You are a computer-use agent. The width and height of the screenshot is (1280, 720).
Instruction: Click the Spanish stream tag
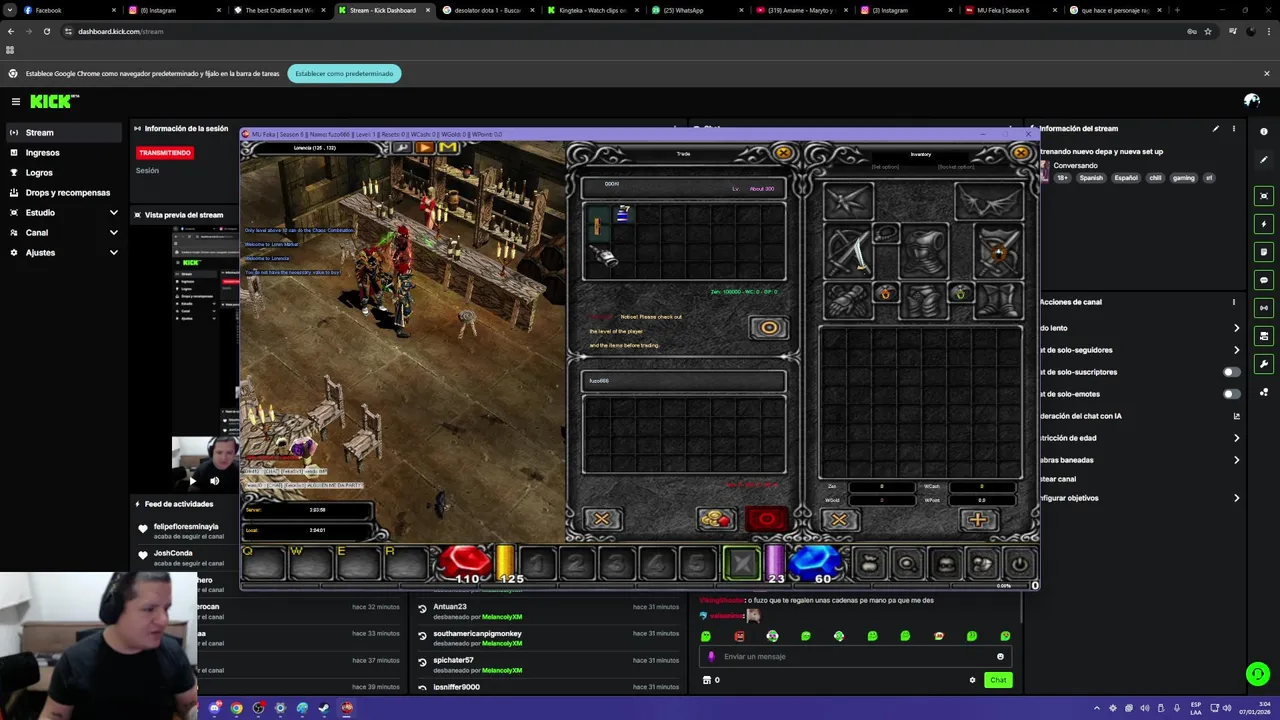coord(1091,178)
